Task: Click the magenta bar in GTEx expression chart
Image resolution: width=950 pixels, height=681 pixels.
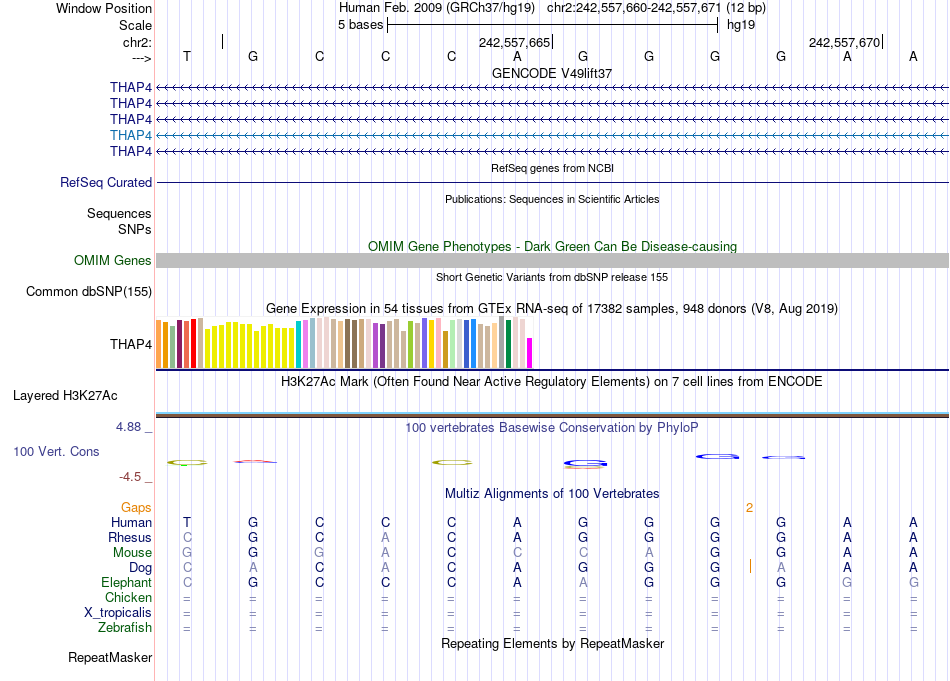Action: (530, 353)
